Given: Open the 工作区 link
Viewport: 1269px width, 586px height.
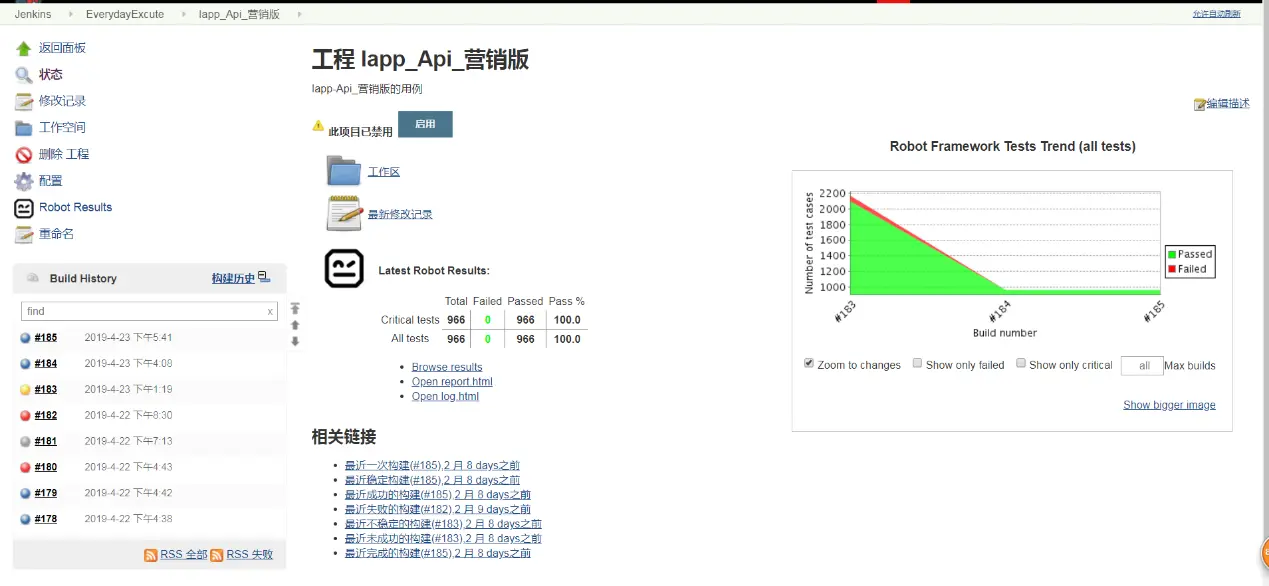Looking at the screenshot, I should tap(384, 172).
